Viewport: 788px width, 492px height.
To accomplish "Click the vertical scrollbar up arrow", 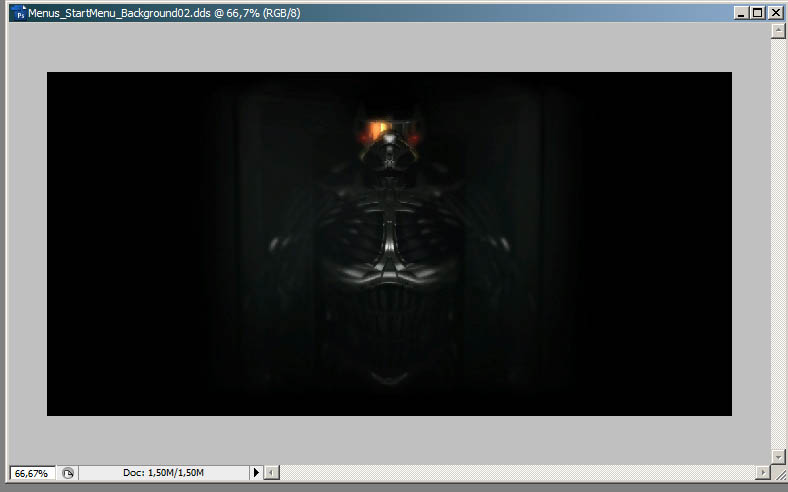I will point(778,31).
